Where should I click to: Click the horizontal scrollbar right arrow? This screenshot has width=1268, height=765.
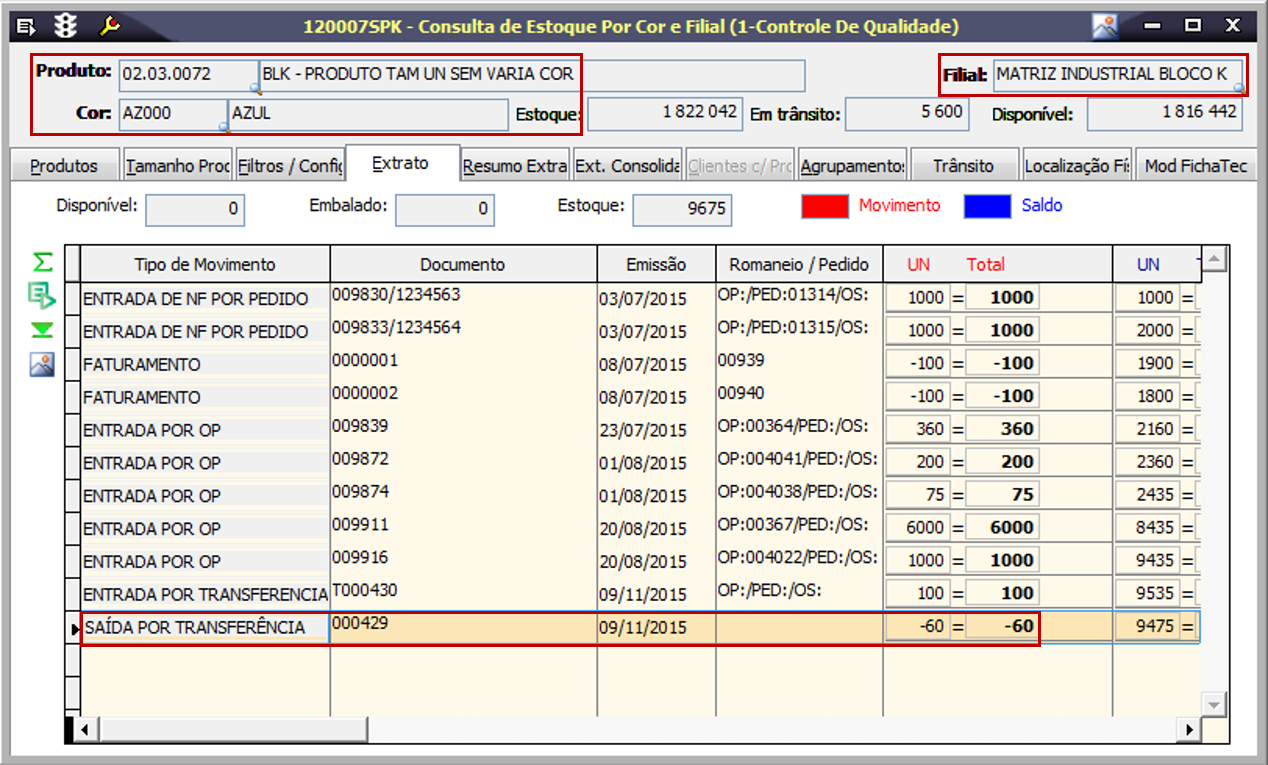click(x=1190, y=730)
